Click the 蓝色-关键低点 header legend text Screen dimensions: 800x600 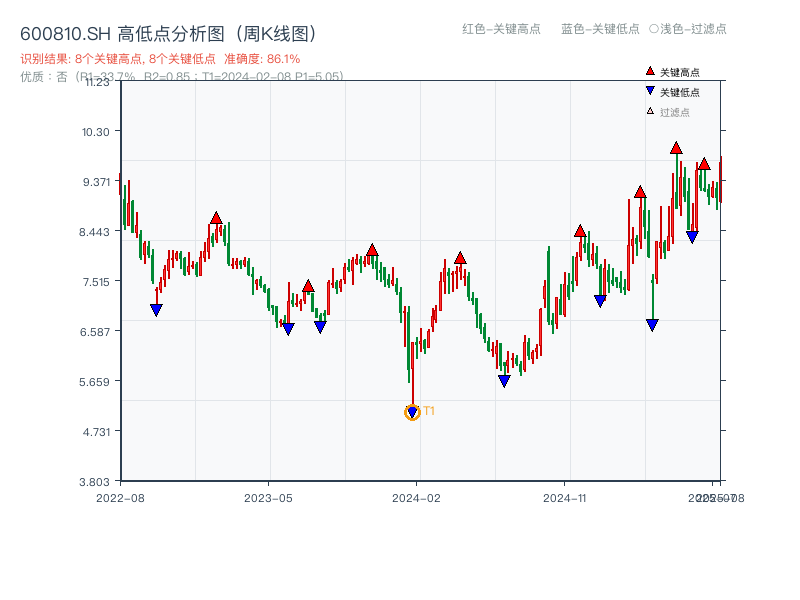[600, 29]
